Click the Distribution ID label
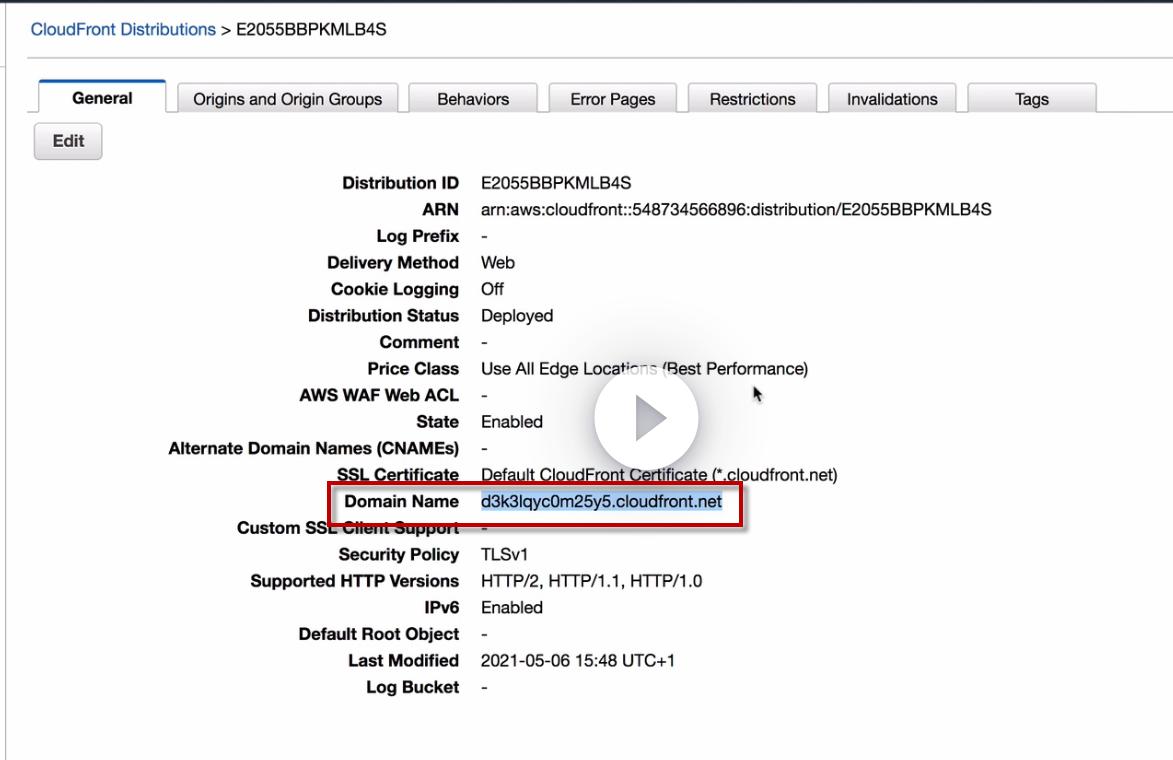This screenshot has height=760, width=1173. tap(400, 183)
